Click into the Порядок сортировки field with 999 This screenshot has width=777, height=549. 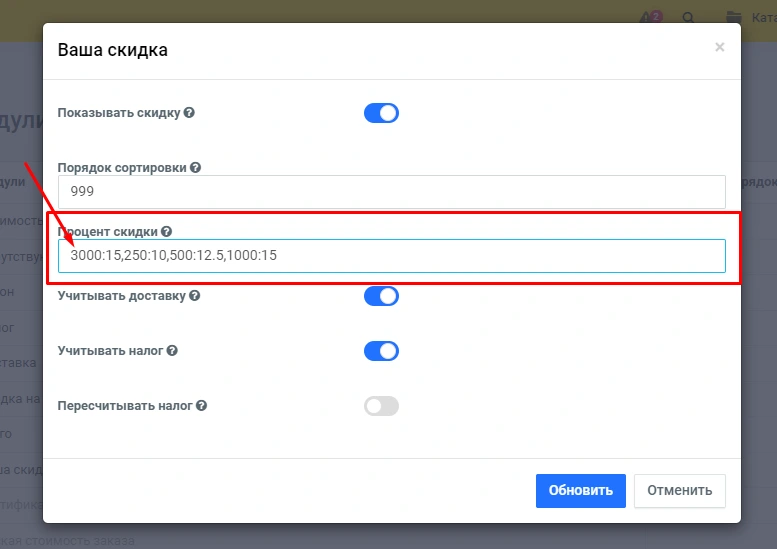(x=391, y=191)
